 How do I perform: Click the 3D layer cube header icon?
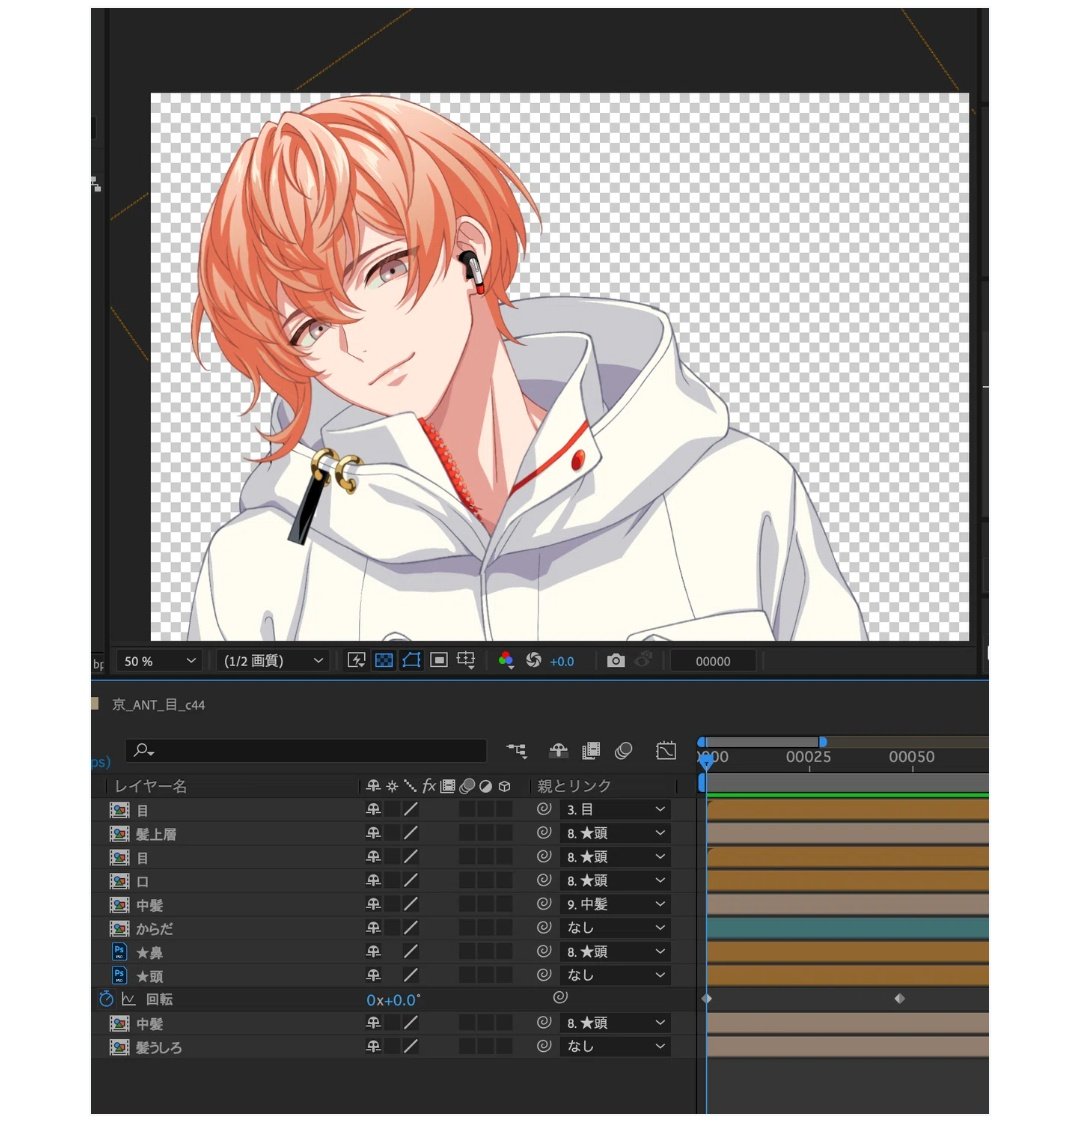click(505, 786)
